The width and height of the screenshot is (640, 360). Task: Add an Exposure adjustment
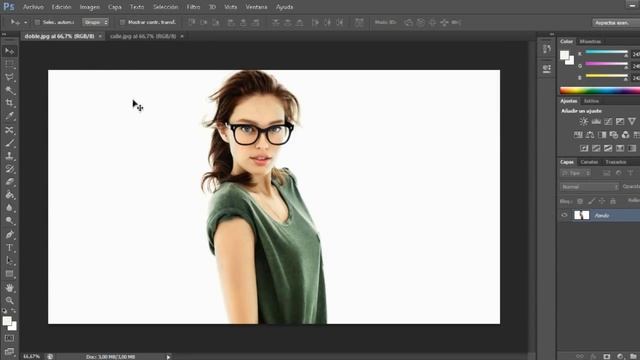pyautogui.click(x=620, y=122)
